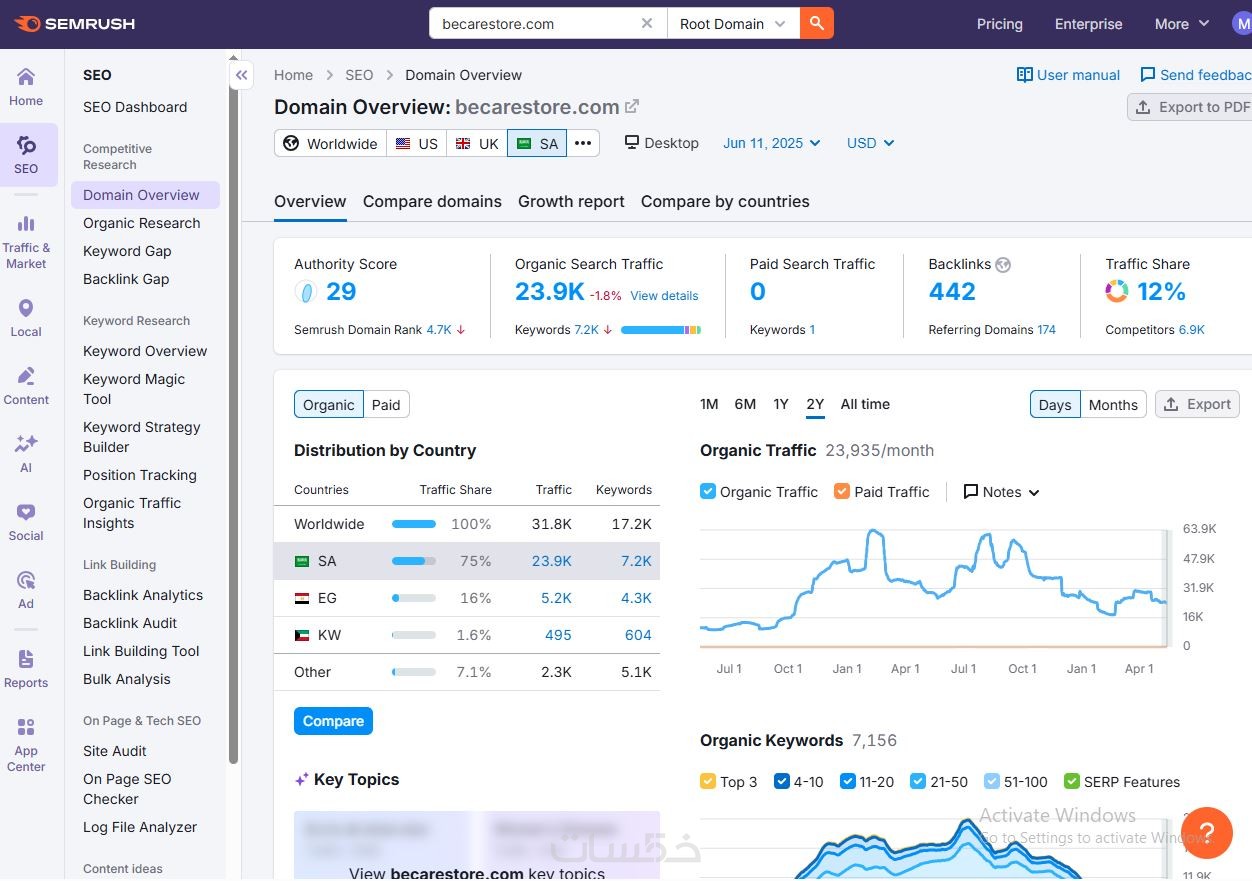Collapse the SEO menu with double-chevron
The height and width of the screenshot is (881, 1252).
241,75
